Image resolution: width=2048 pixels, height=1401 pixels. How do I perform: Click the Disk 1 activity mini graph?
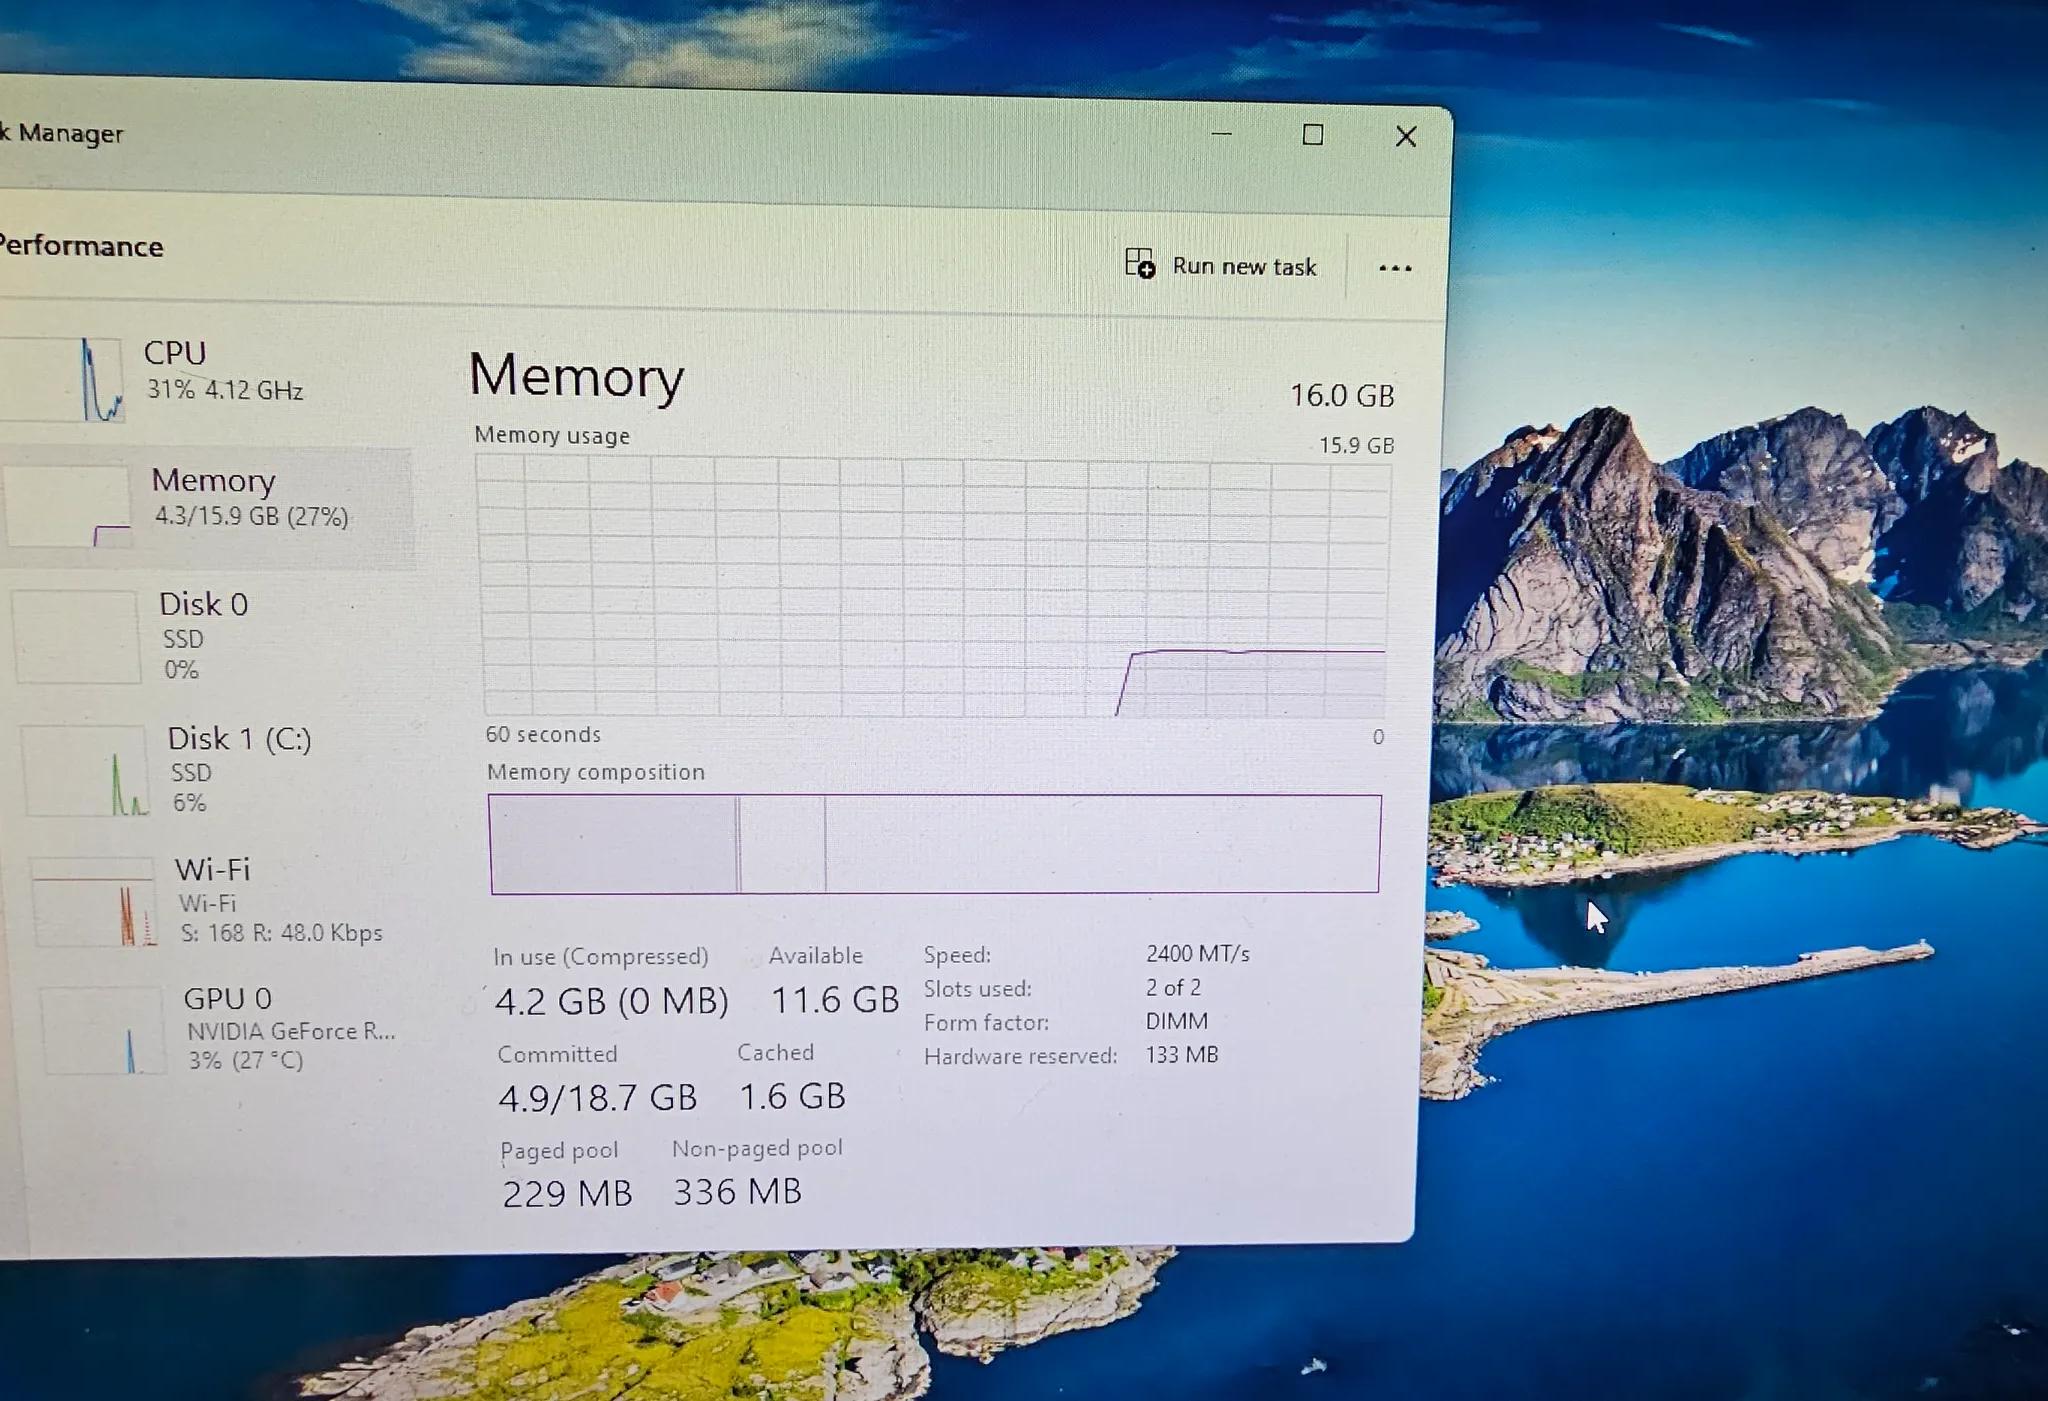click(86, 770)
